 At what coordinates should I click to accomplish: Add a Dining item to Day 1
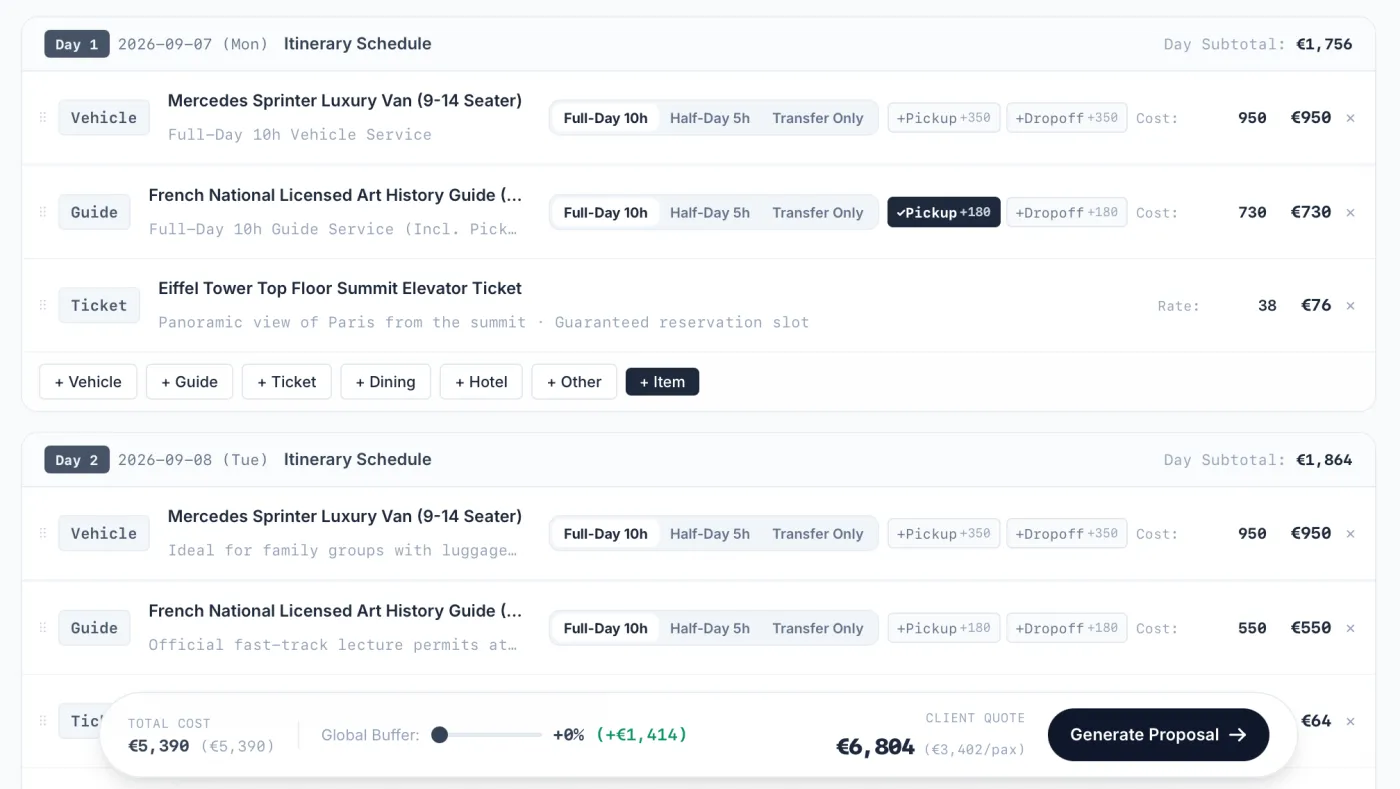click(385, 382)
